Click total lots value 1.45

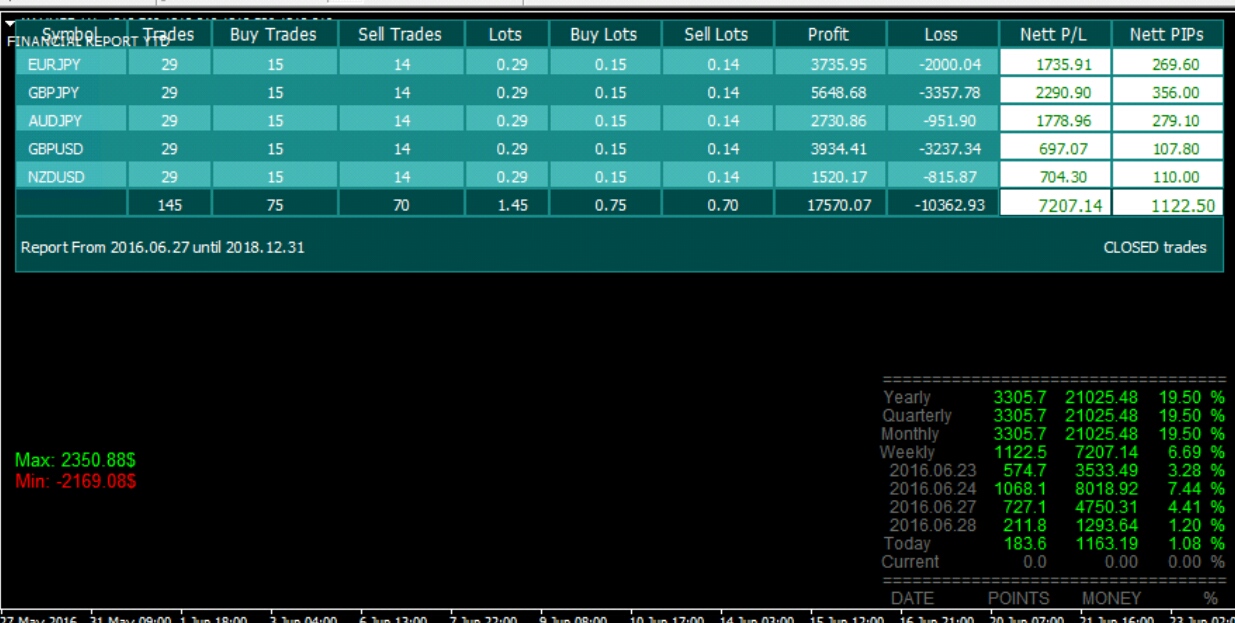click(512, 204)
